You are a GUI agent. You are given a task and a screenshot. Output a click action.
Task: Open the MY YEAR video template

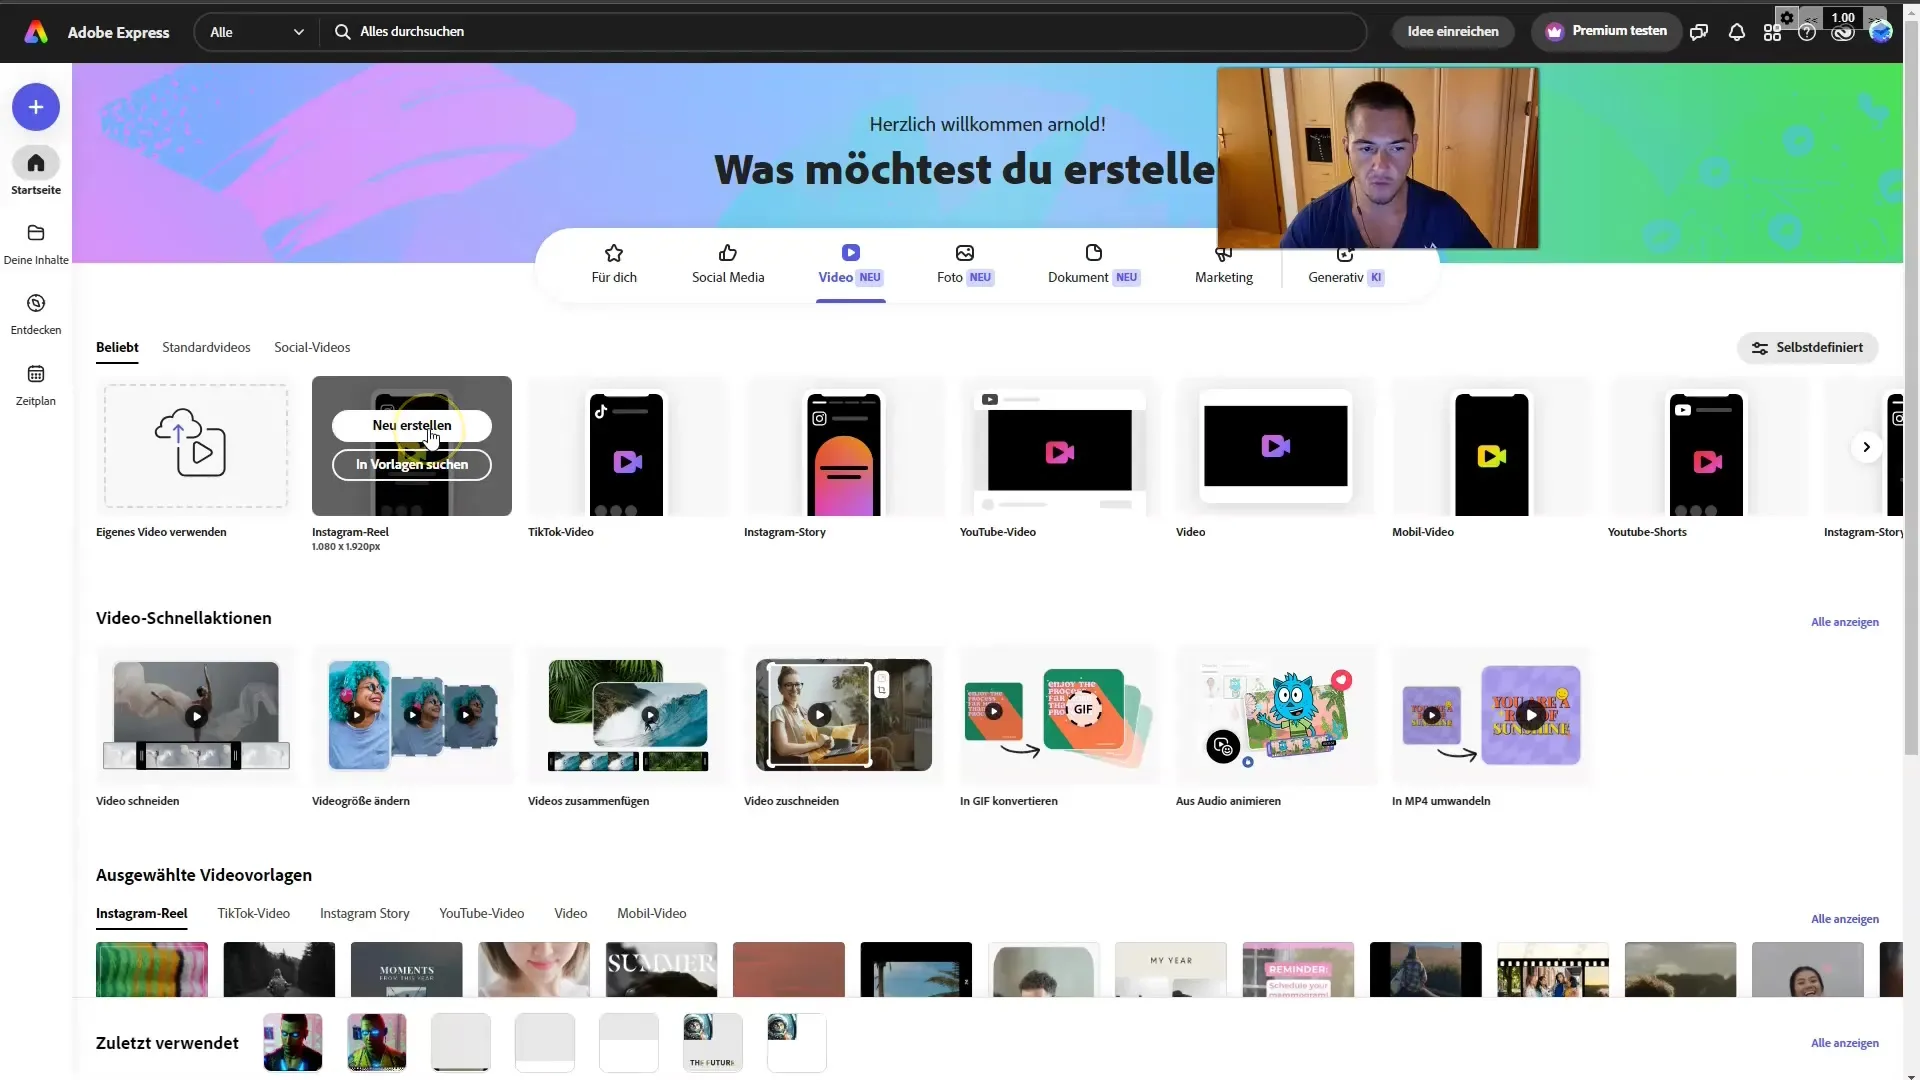[x=1171, y=970]
